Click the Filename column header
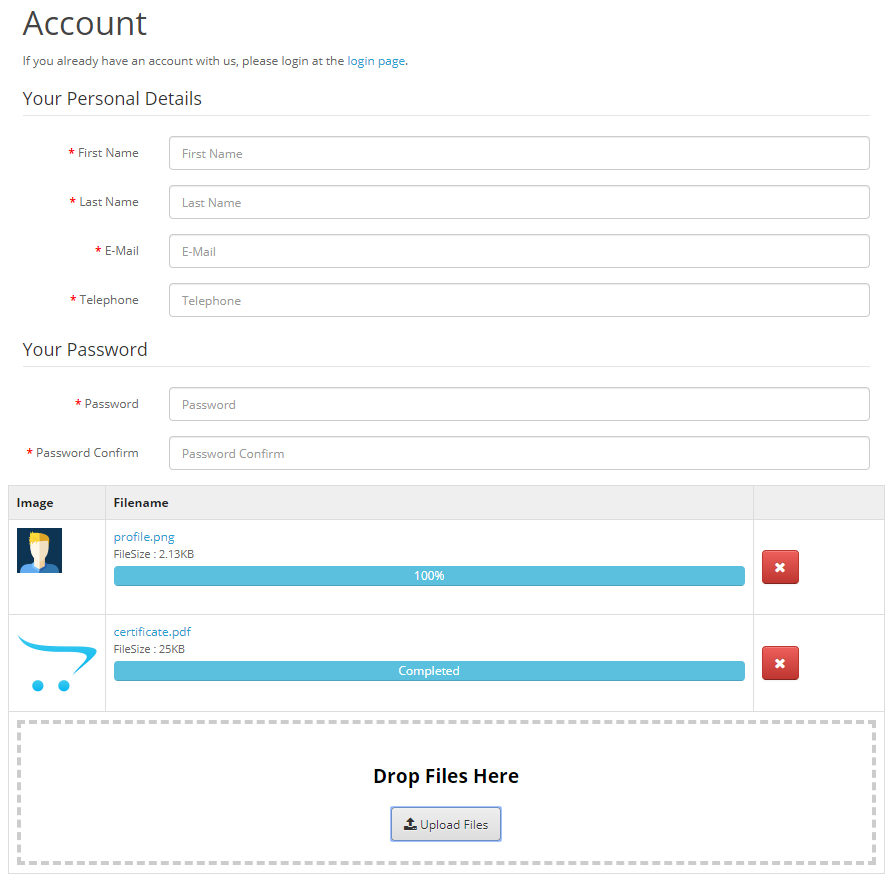895x886 pixels. click(140, 503)
